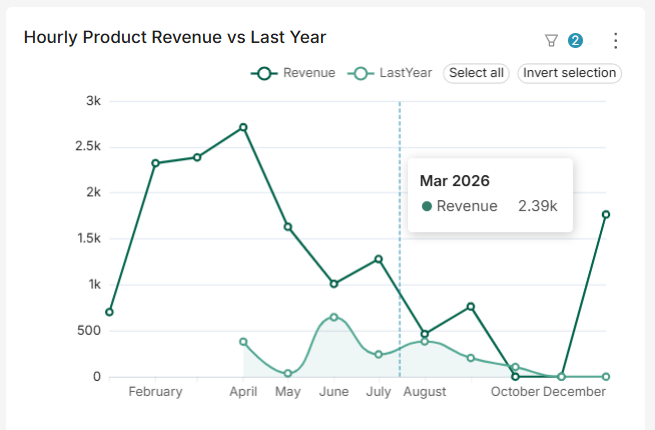
Task: Open the three-dot chart options menu
Action: [615, 41]
